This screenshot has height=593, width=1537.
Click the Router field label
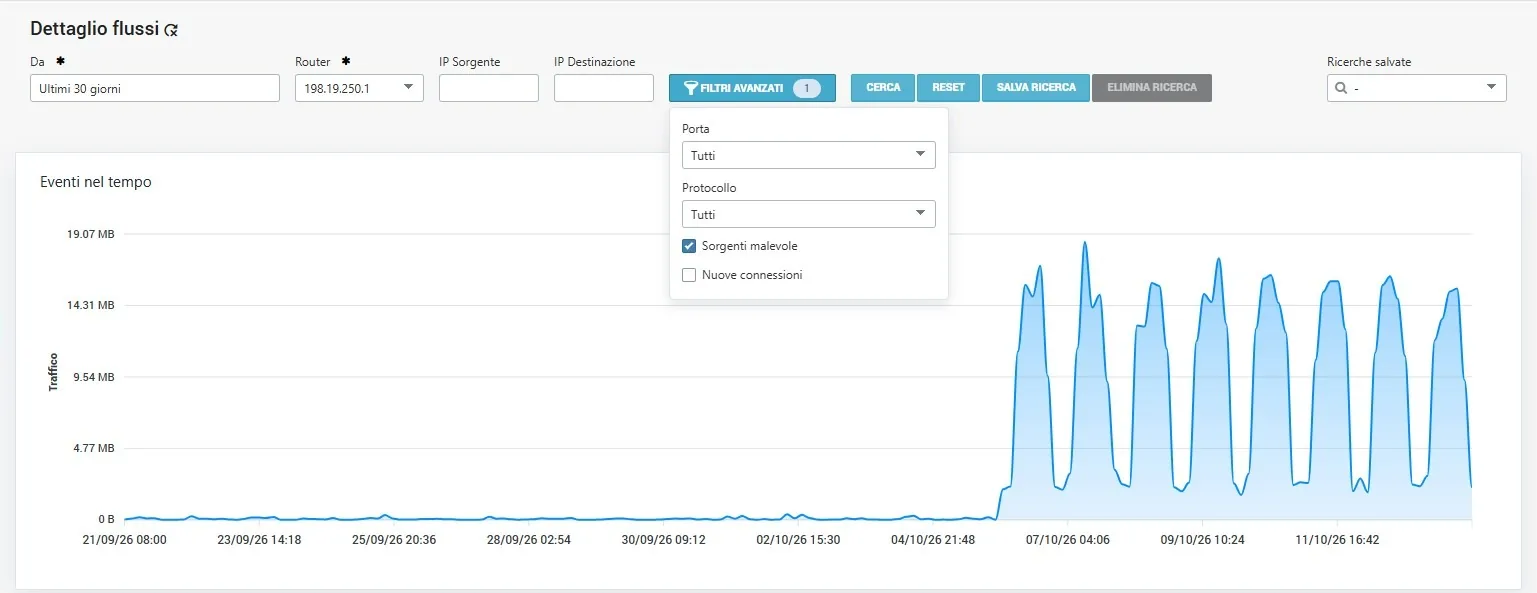pos(313,62)
